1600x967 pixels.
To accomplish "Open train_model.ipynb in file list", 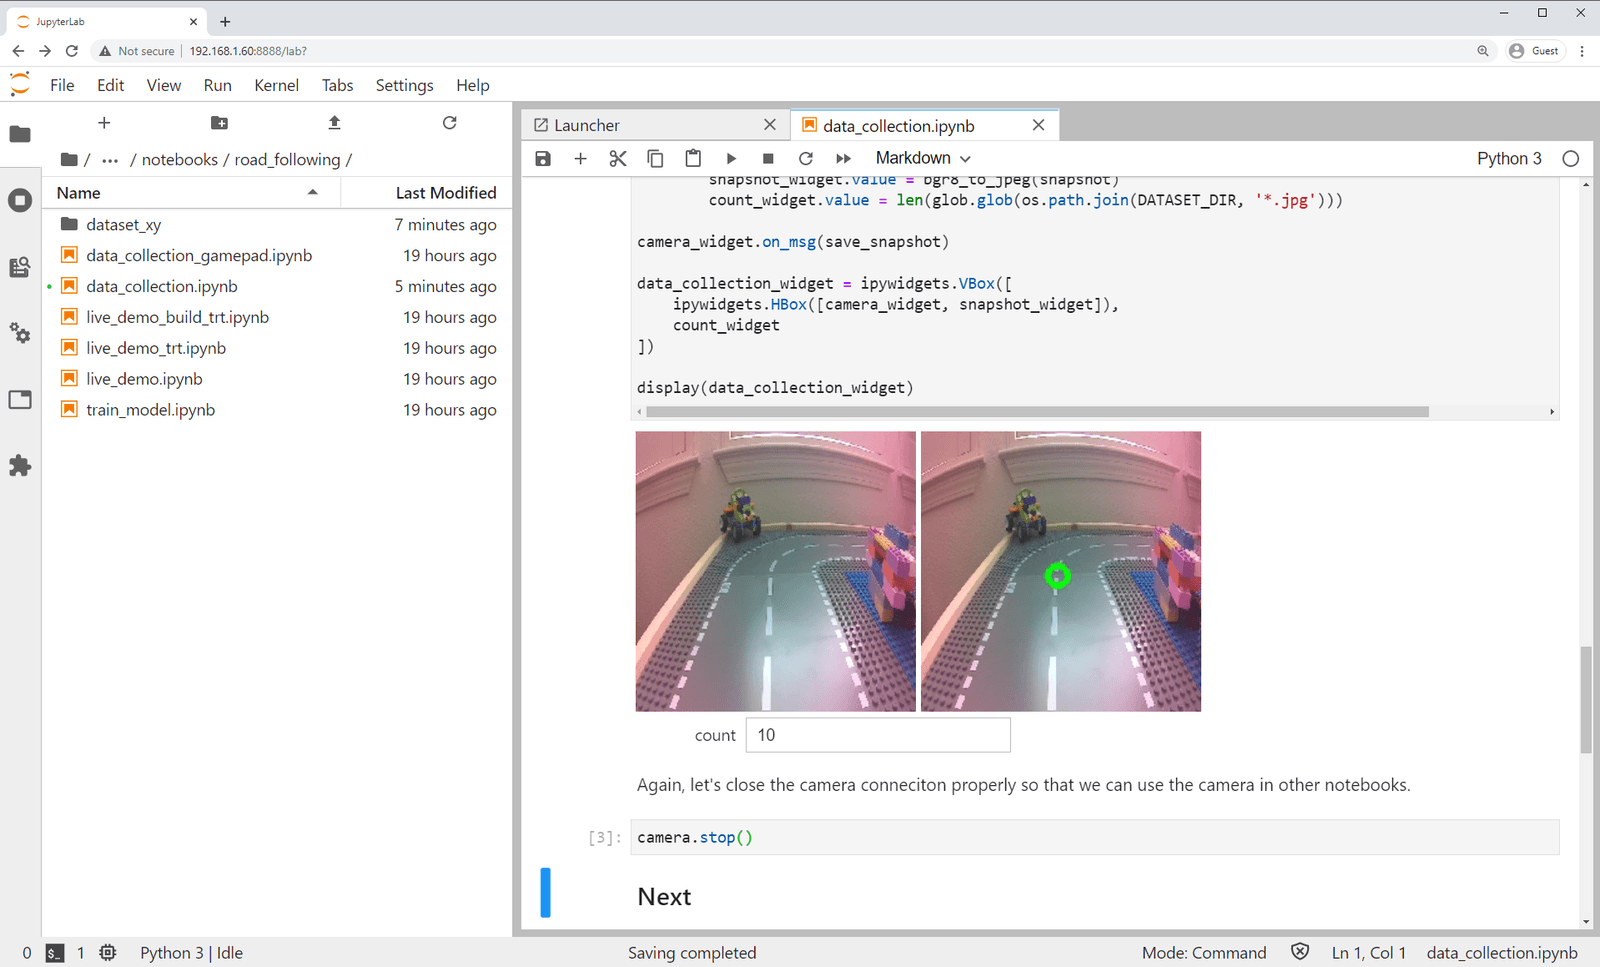I will [x=278, y=410].
